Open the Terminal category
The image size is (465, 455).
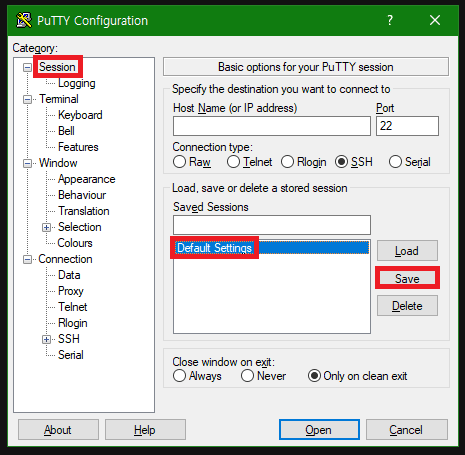(x=59, y=99)
